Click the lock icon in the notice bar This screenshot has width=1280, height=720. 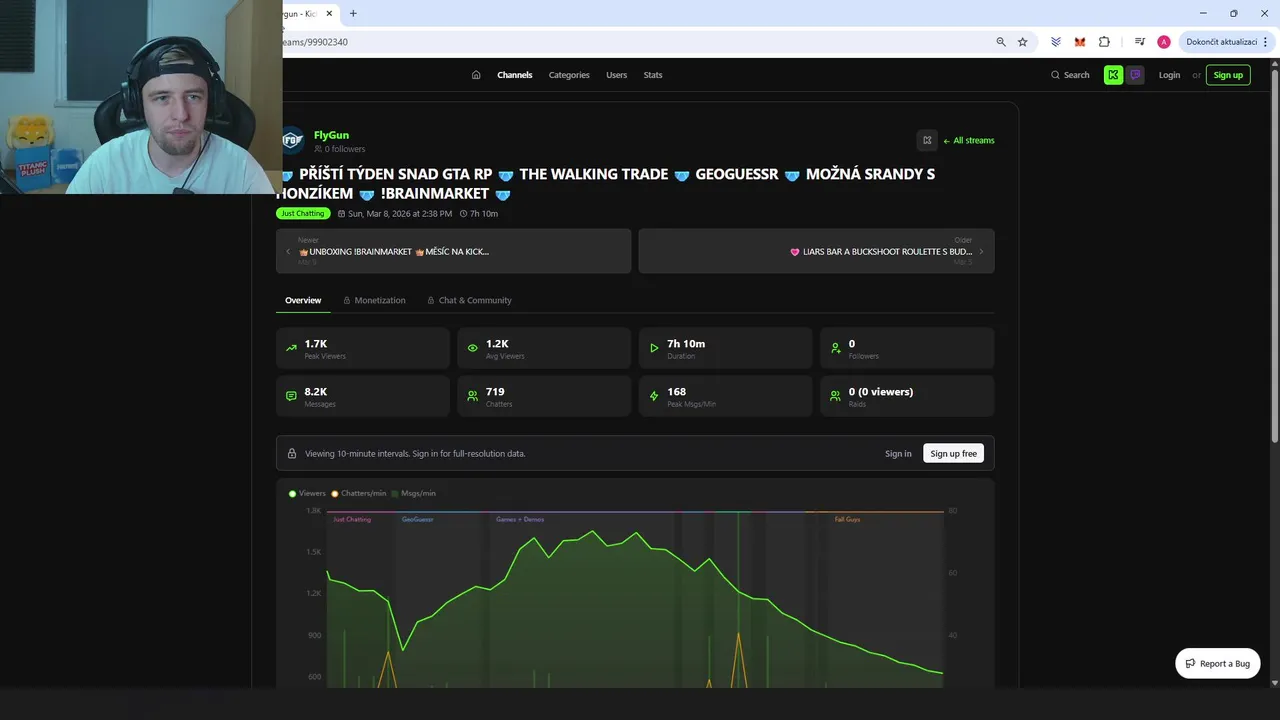click(x=292, y=453)
